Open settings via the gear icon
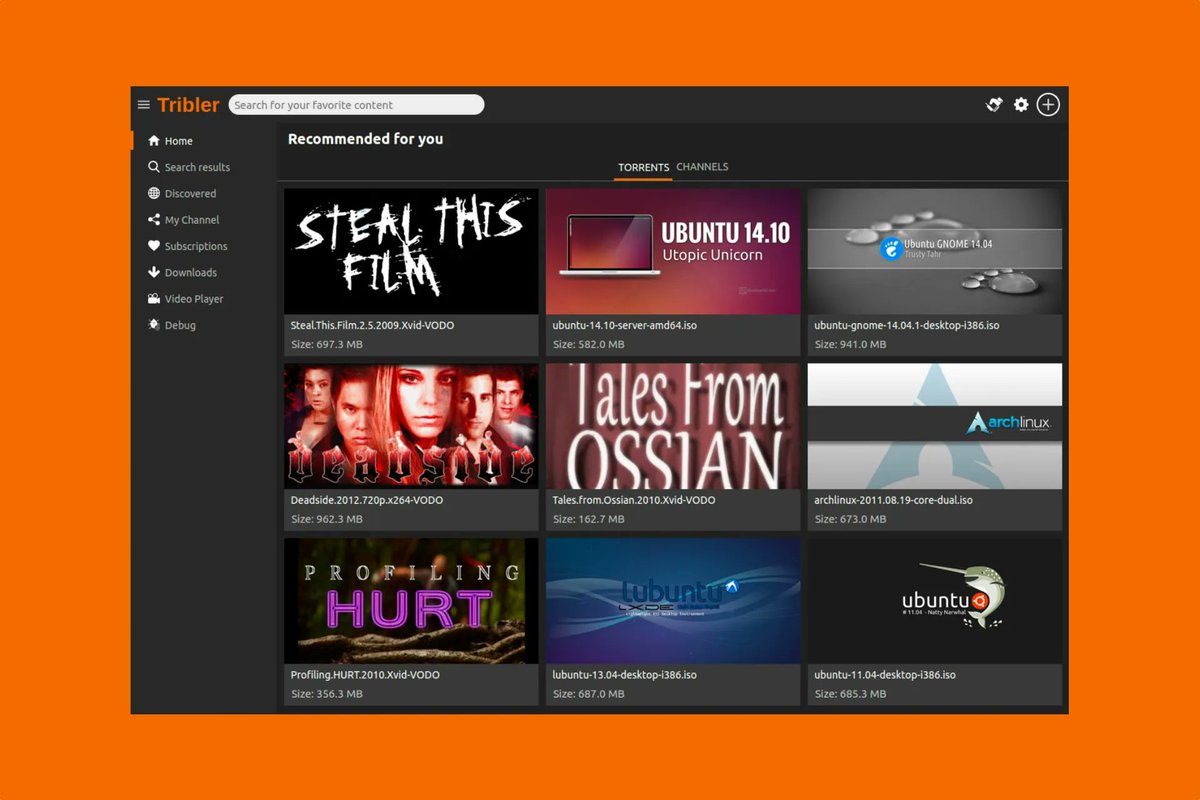This screenshot has height=800, width=1200. (1021, 105)
